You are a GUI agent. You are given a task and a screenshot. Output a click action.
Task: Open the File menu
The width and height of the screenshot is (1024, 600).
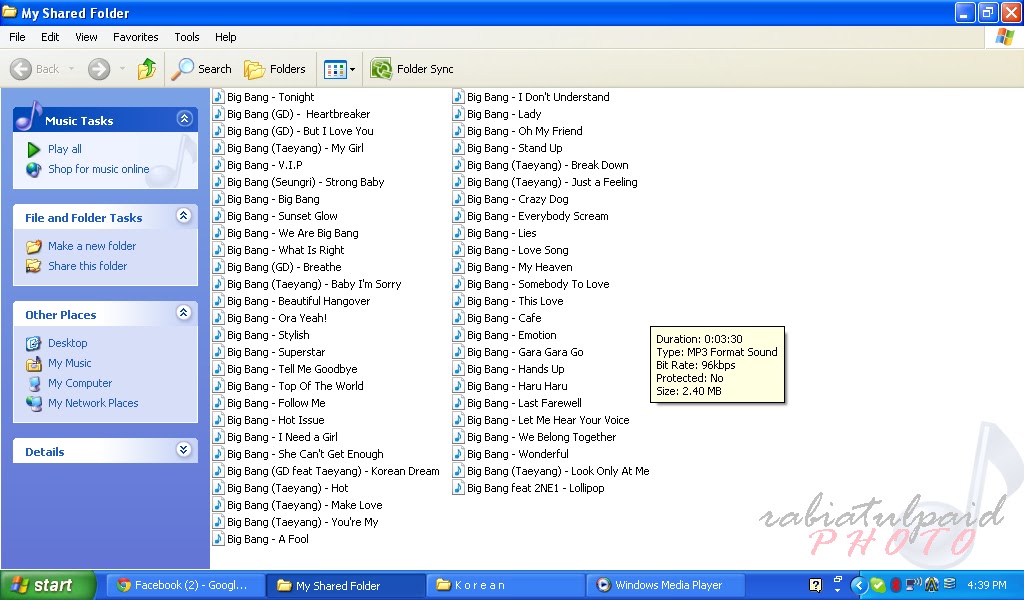(x=18, y=37)
